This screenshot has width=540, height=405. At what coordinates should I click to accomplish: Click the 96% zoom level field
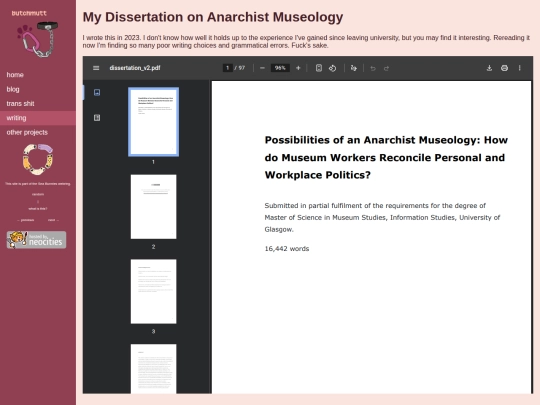(280, 68)
